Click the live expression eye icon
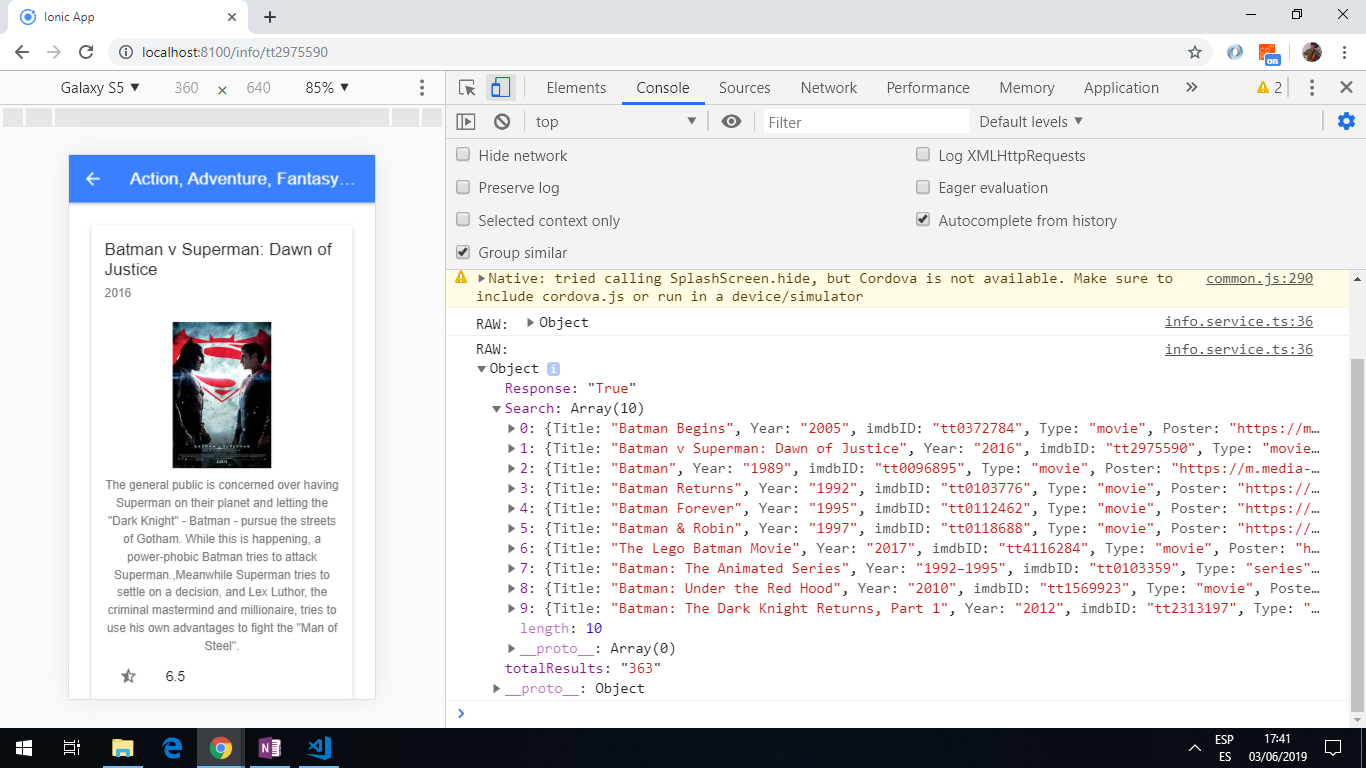This screenshot has height=768, width=1366. click(x=732, y=122)
